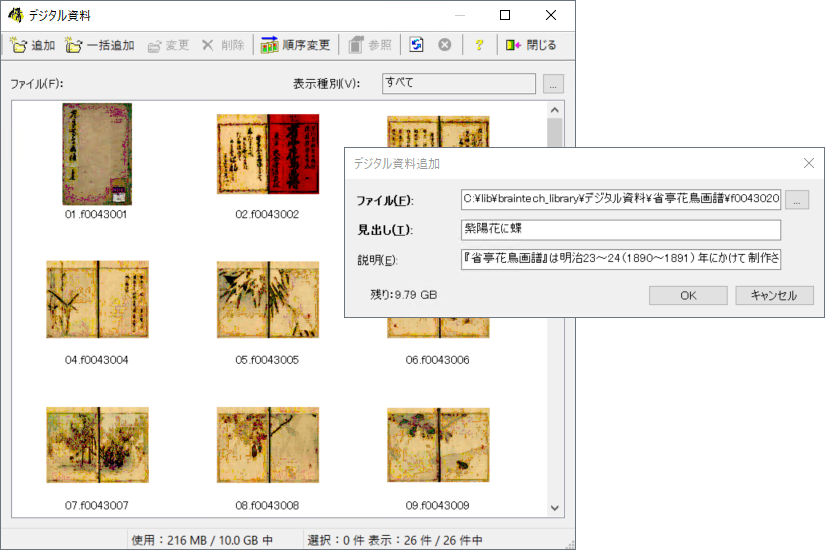Select thumbnail 08.f0043008
The image size is (826, 551).
(268, 445)
